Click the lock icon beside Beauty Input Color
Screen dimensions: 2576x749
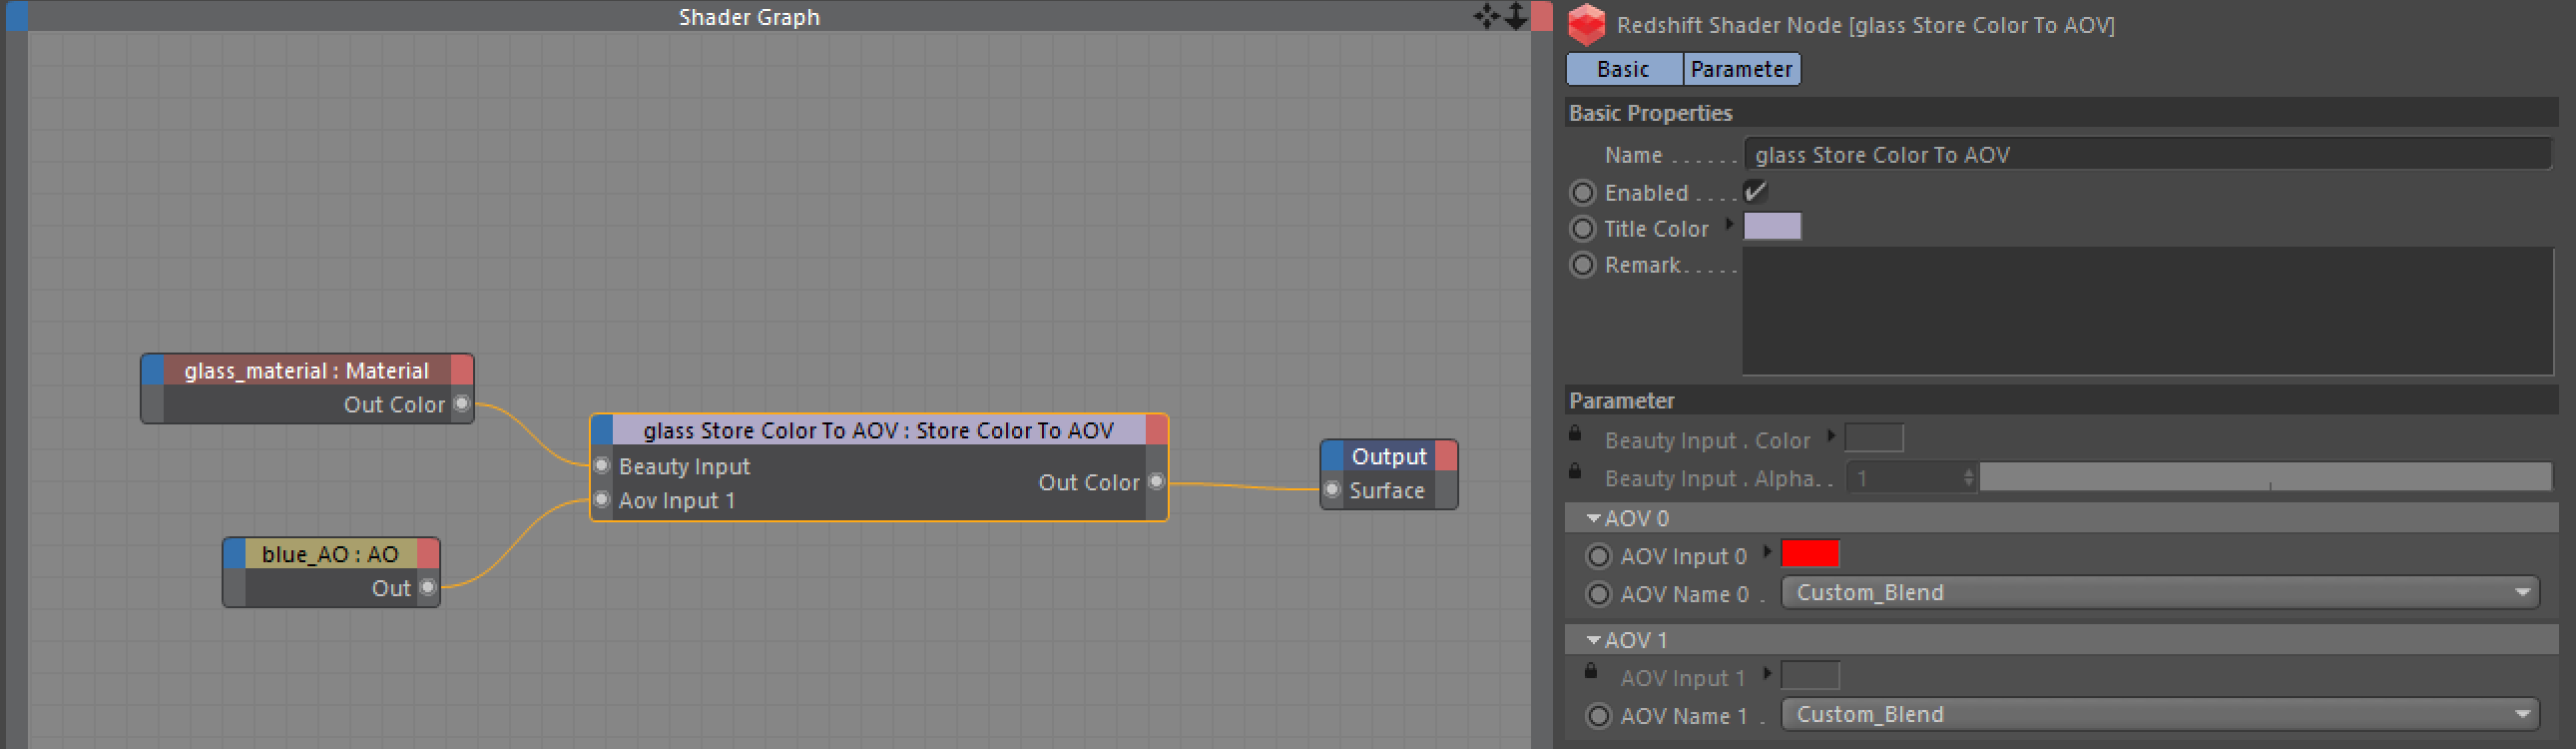pos(1575,433)
